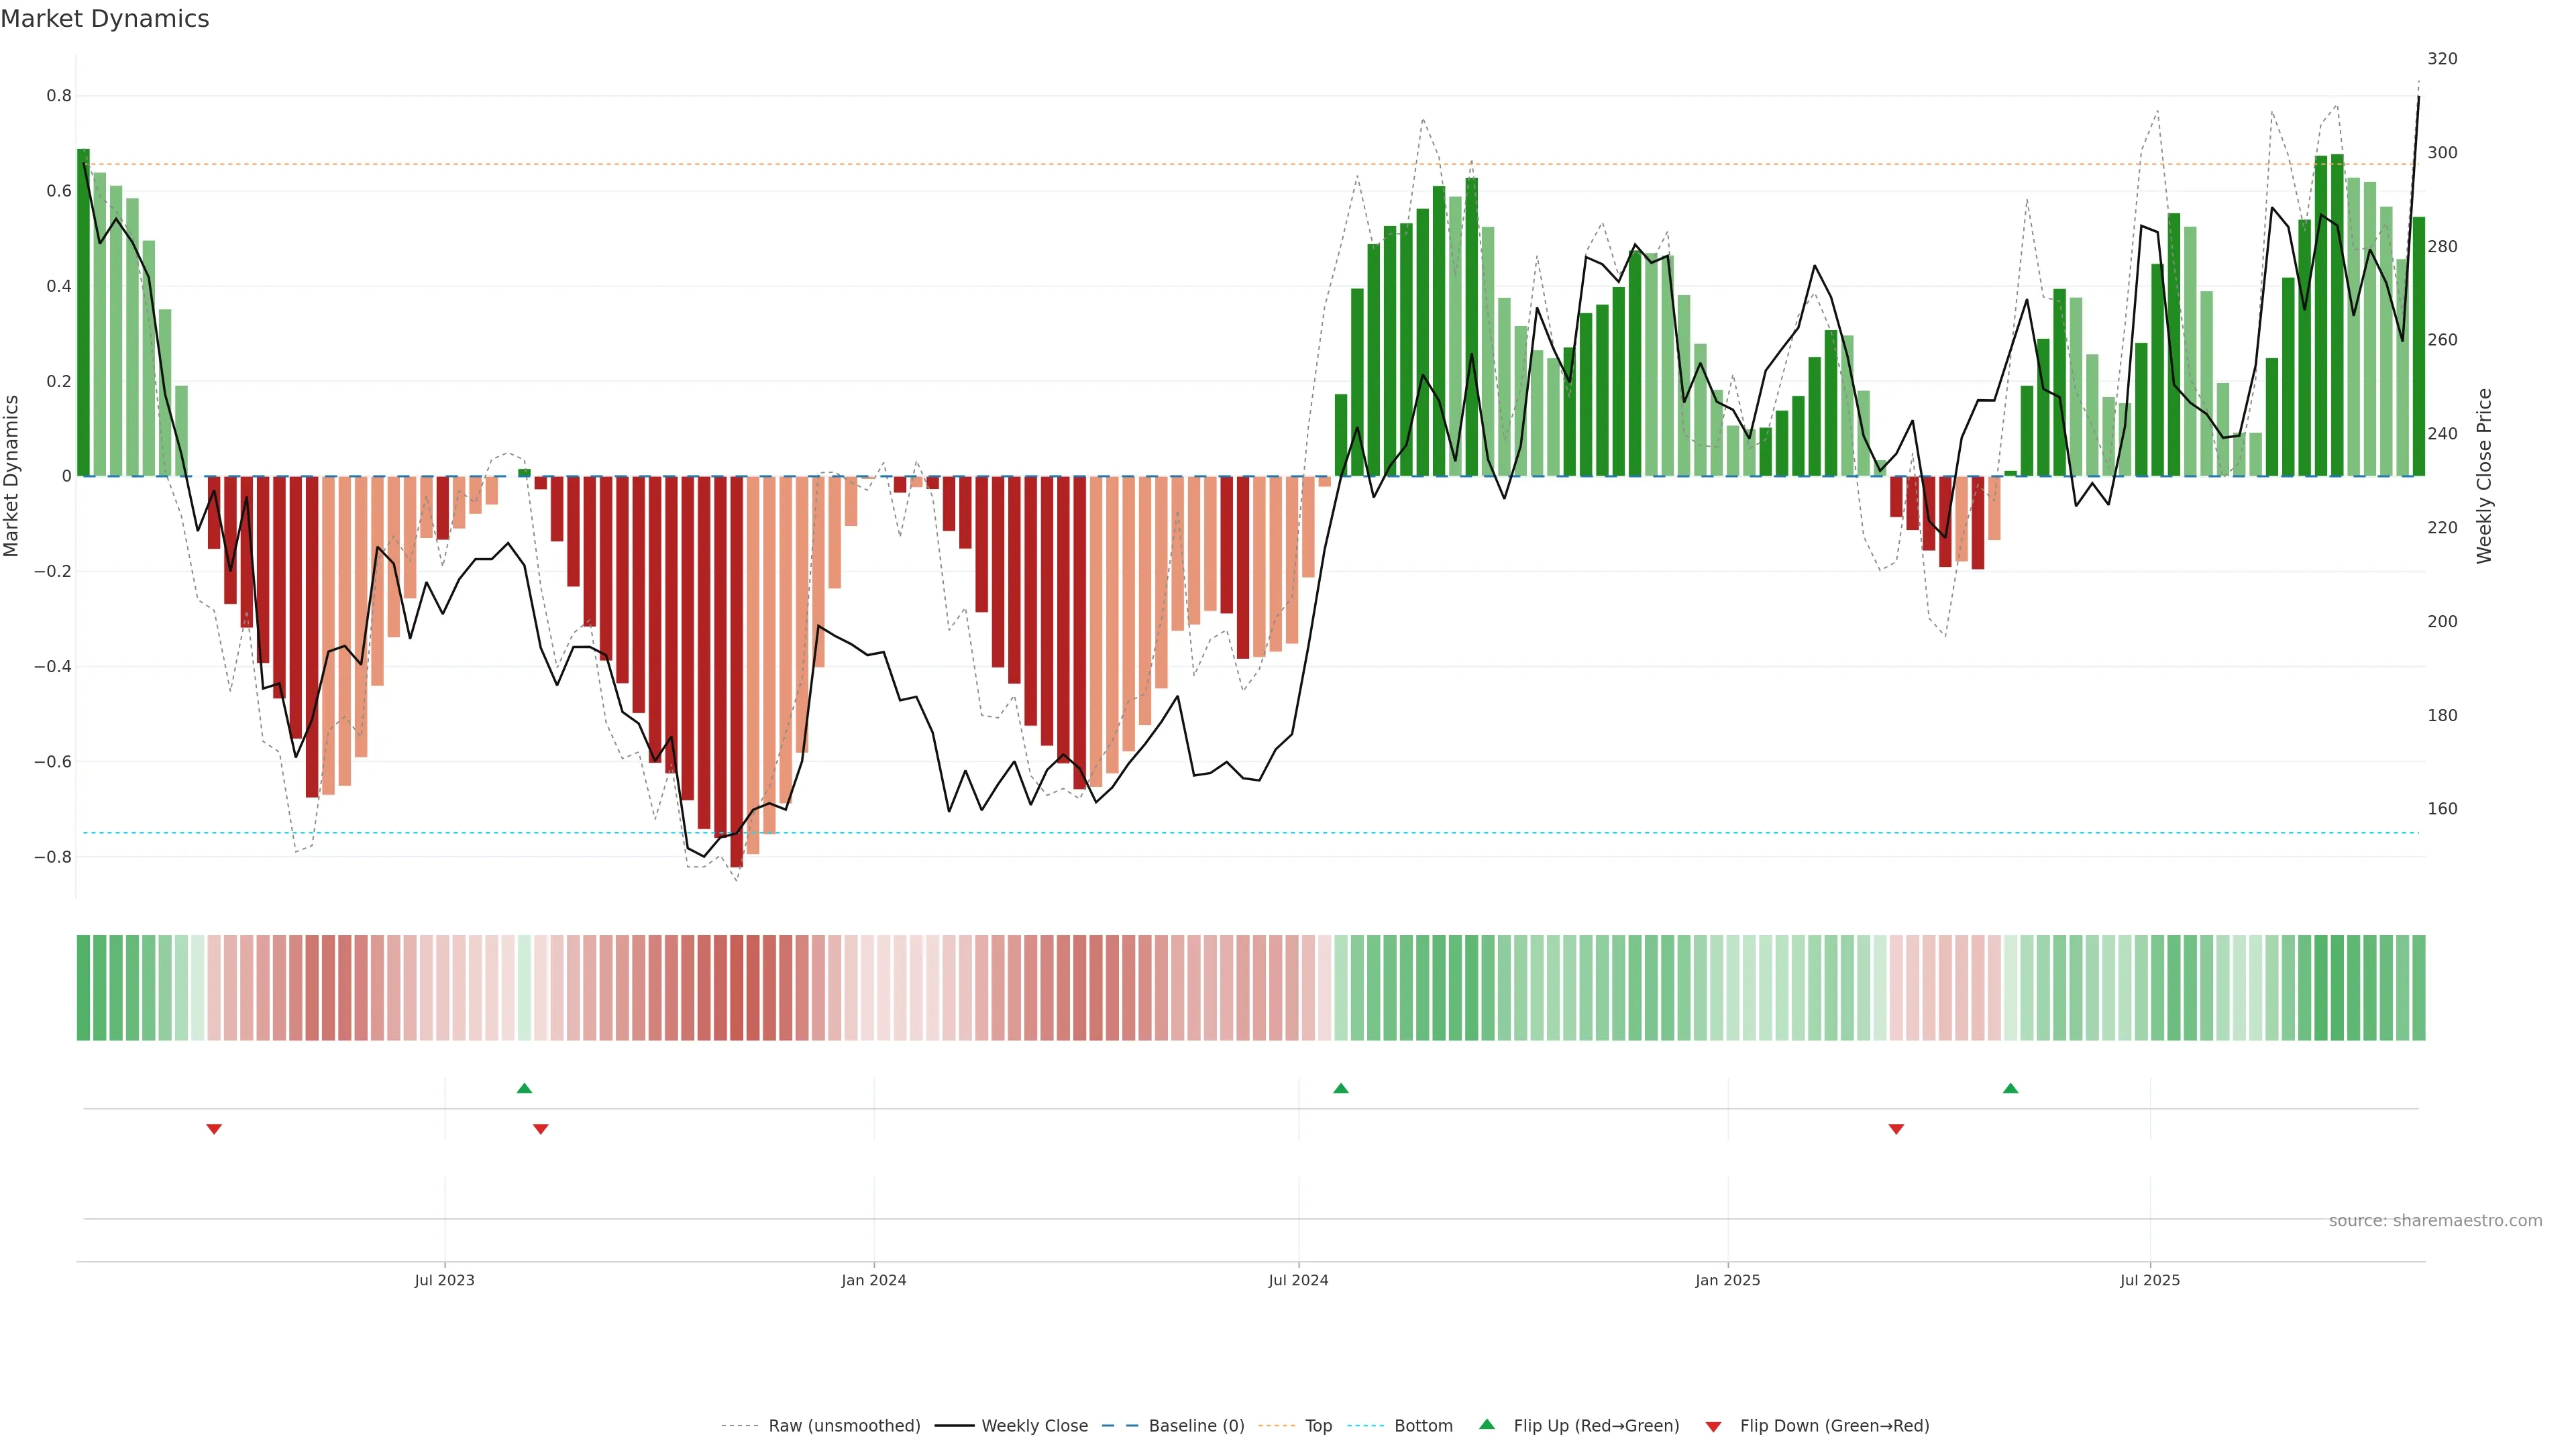Toggle the Bottom threshold legend entry
This screenshot has width=2576, height=1449.
pos(1423,1426)
